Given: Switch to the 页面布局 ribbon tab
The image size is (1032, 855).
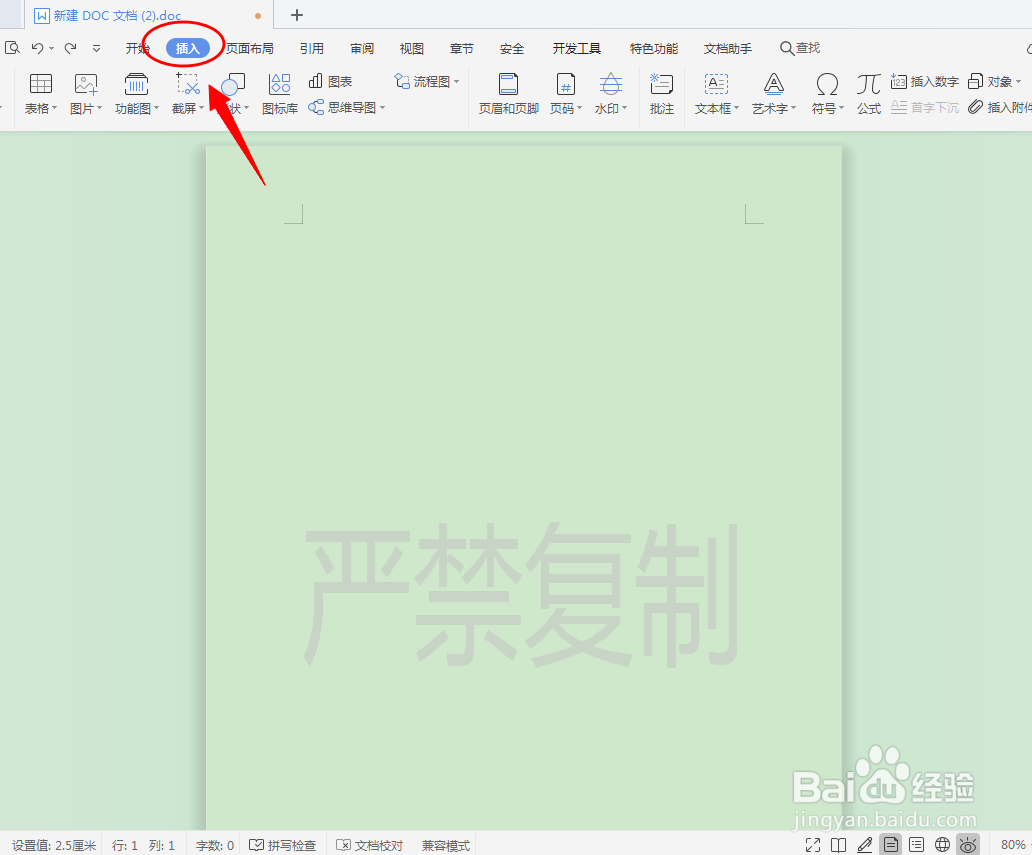Looking at the screenshot, I should pyautogui.click(x=249, y=47).
